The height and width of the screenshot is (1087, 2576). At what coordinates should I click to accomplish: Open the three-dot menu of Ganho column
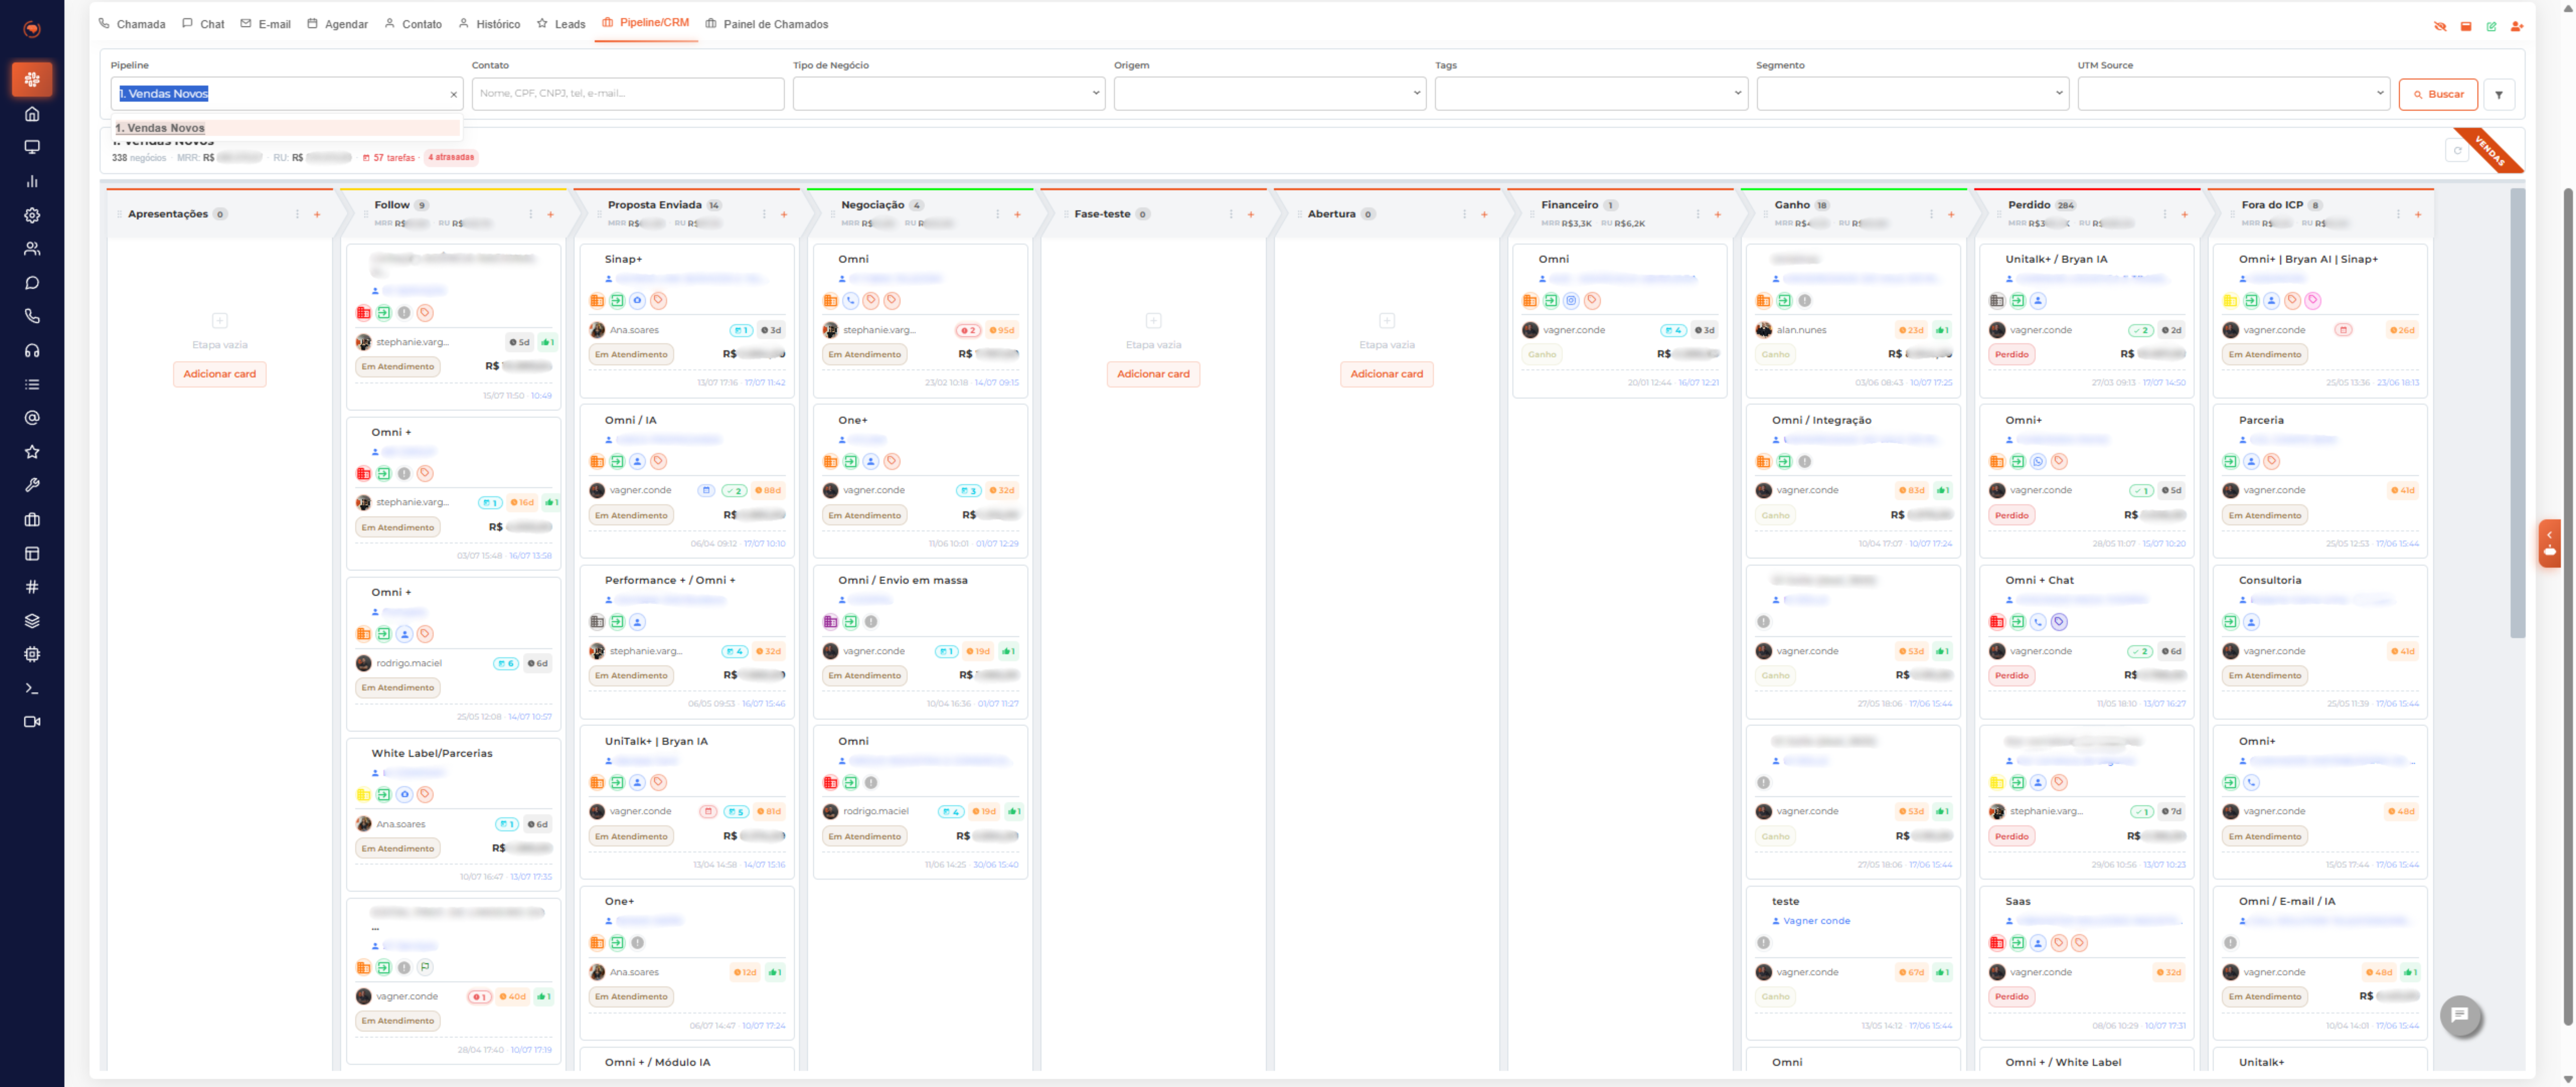1931,214
